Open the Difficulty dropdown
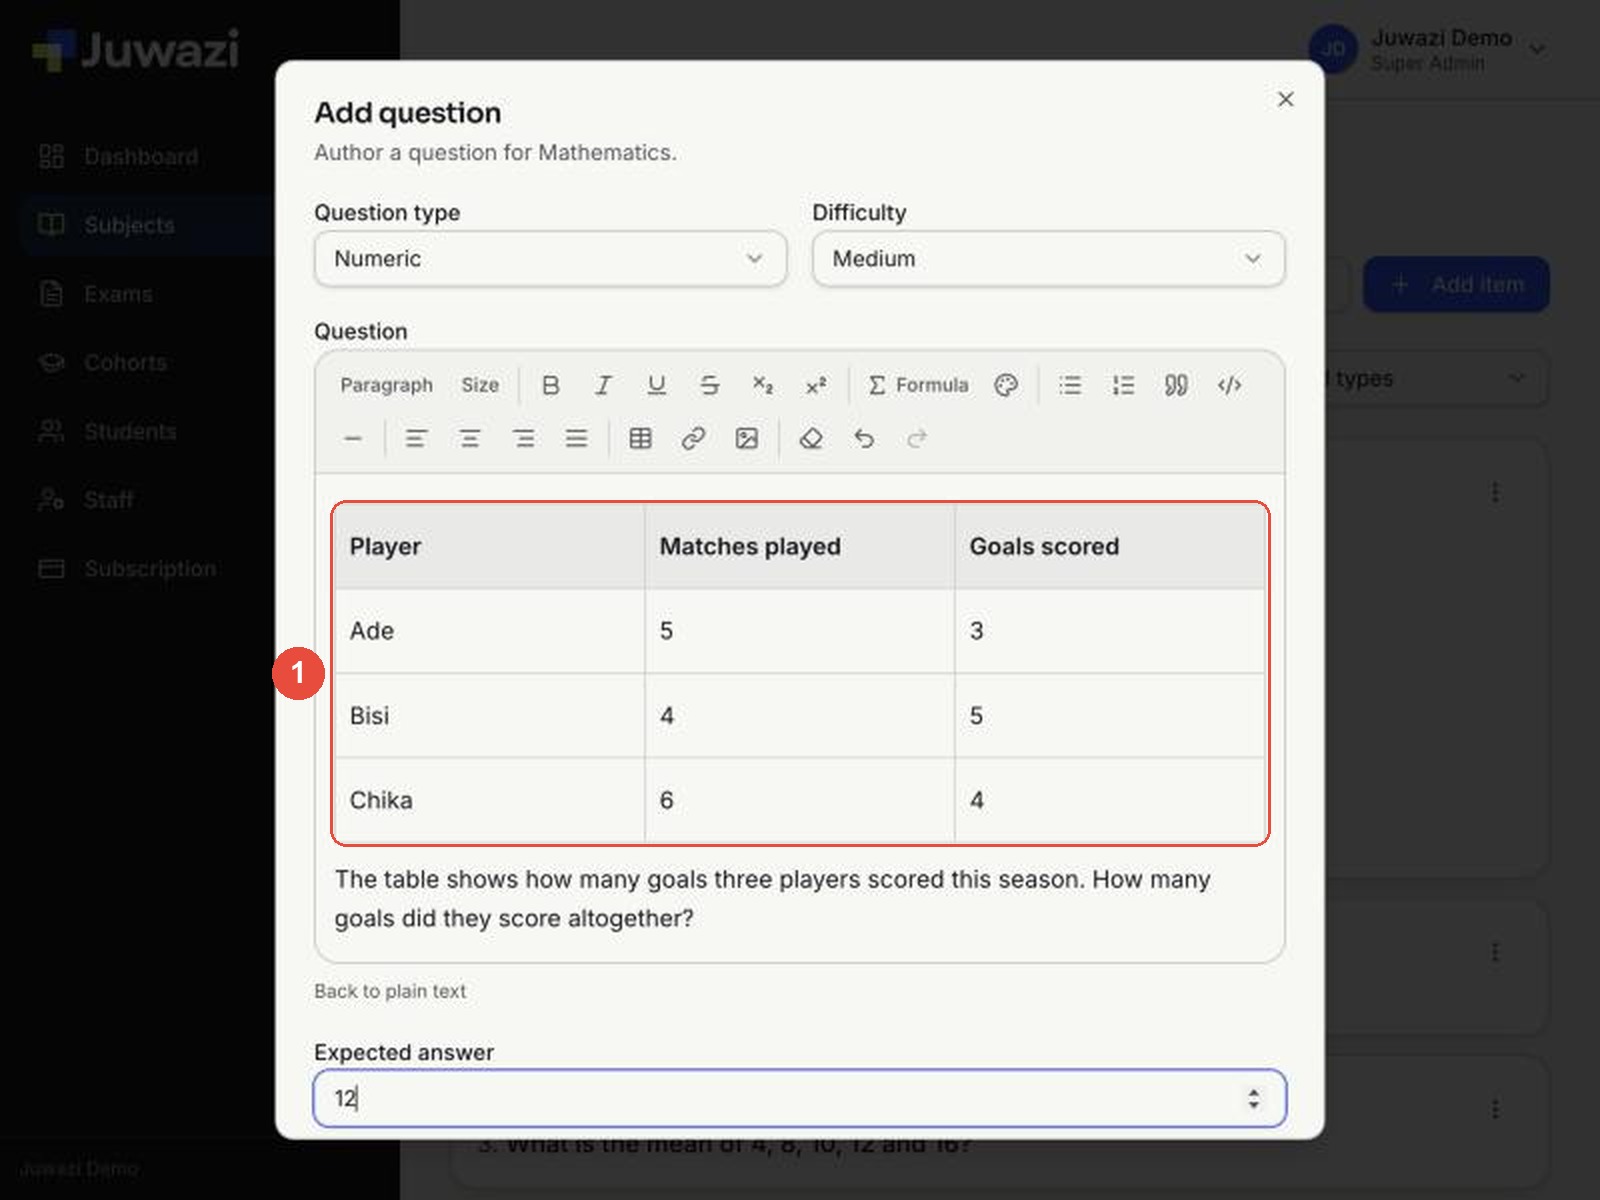Image resolution: width=1600 pixels, height=1200 pixels. pyautogui.click(x=1048, y=259)
